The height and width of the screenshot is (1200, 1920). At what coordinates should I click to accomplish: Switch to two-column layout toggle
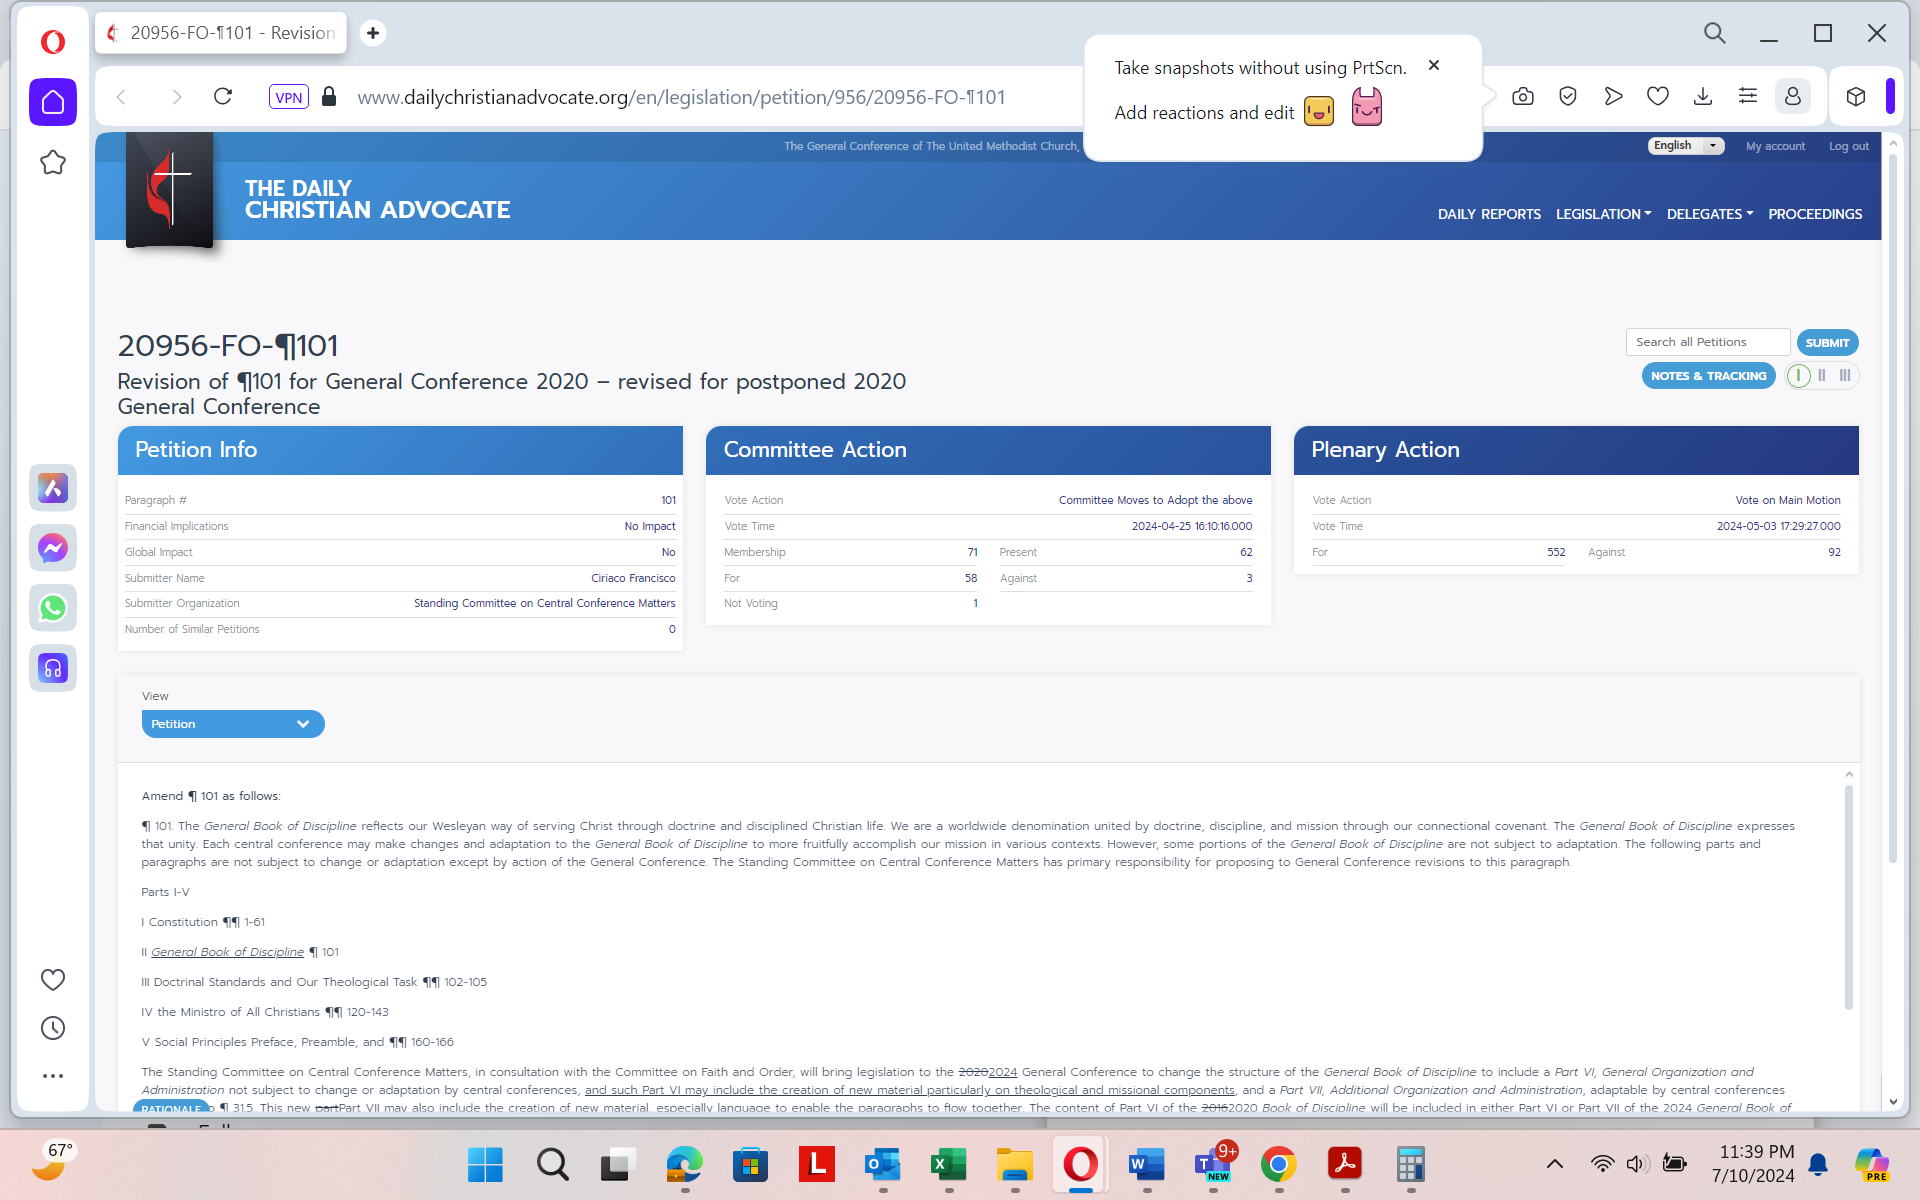pos(1822,376)
